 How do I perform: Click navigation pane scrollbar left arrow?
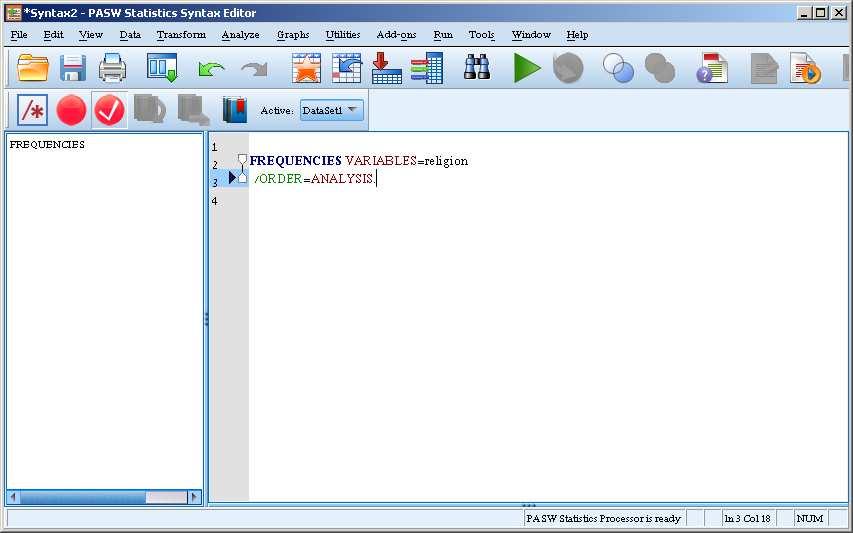14,497
